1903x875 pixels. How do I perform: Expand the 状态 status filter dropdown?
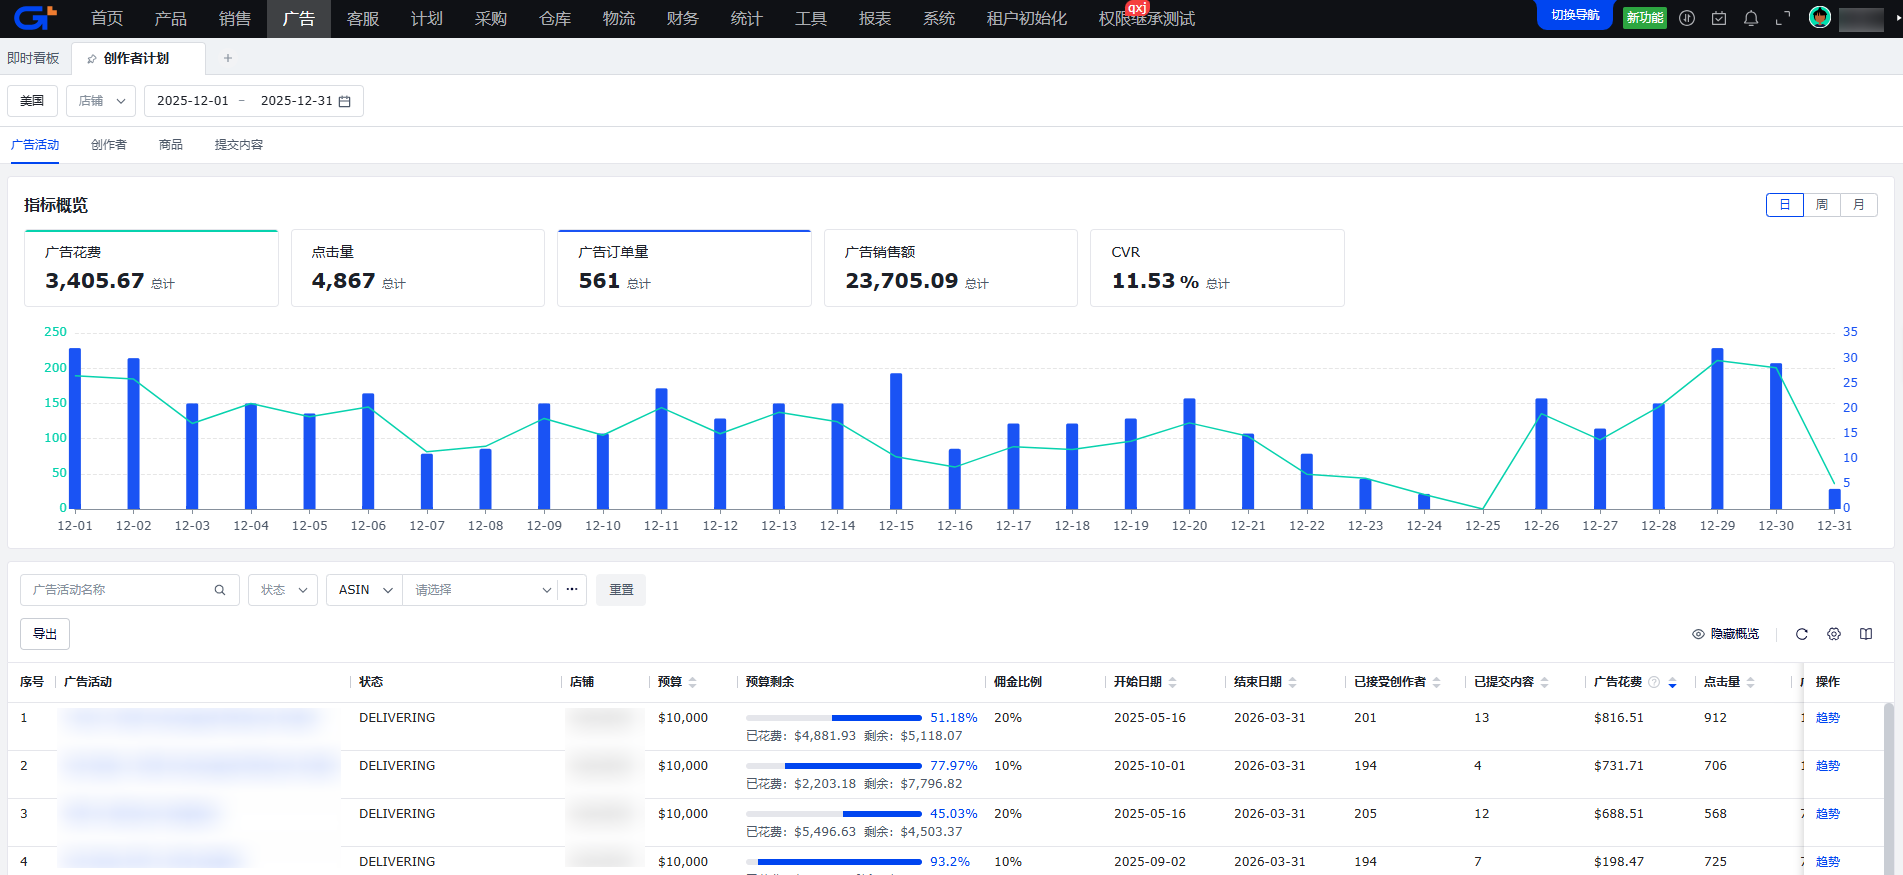(283, 590)
